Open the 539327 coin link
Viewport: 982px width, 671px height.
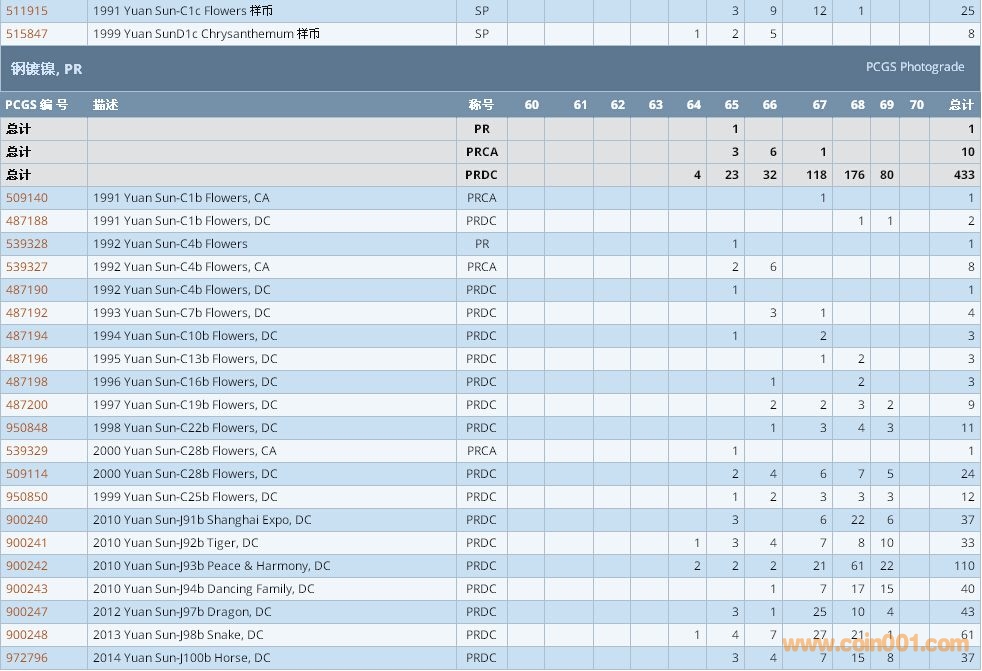click(x=27, y=267)
